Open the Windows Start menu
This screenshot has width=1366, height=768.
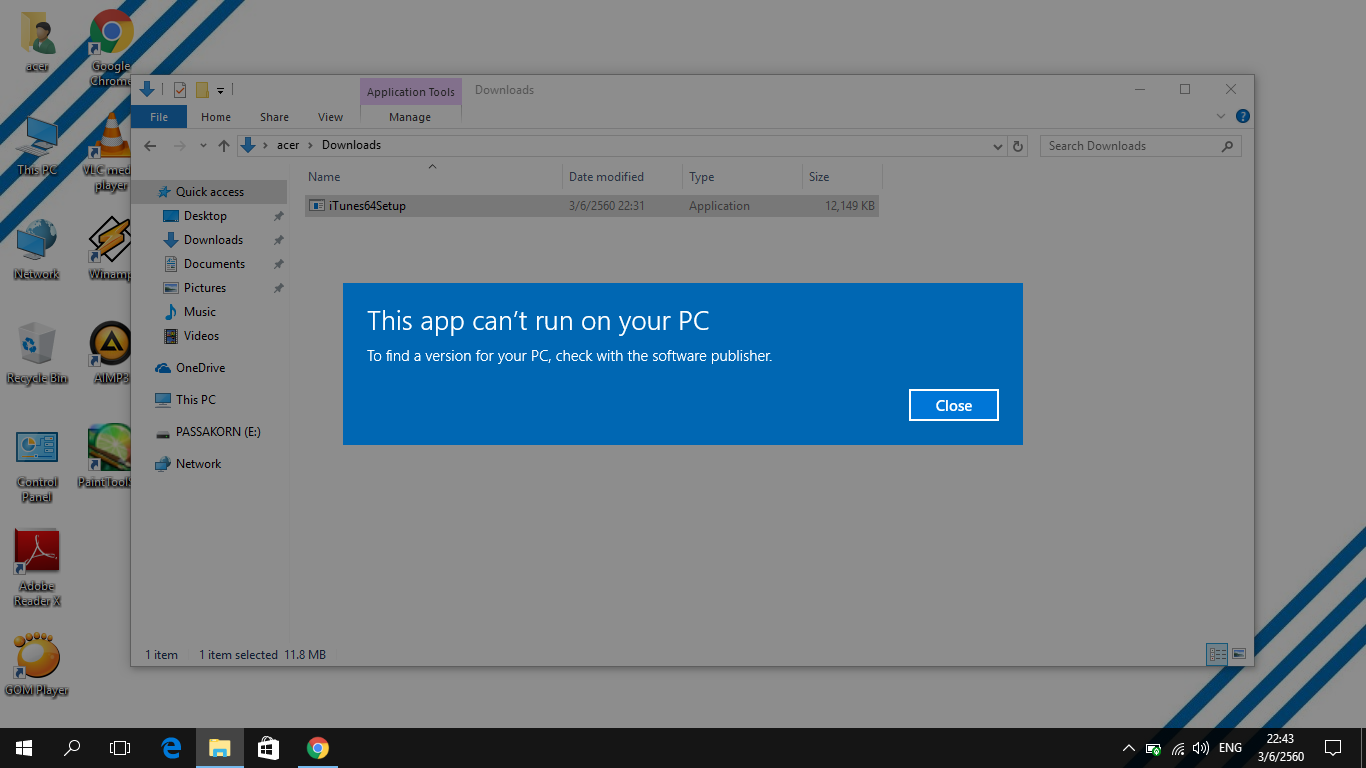(24, 748)
